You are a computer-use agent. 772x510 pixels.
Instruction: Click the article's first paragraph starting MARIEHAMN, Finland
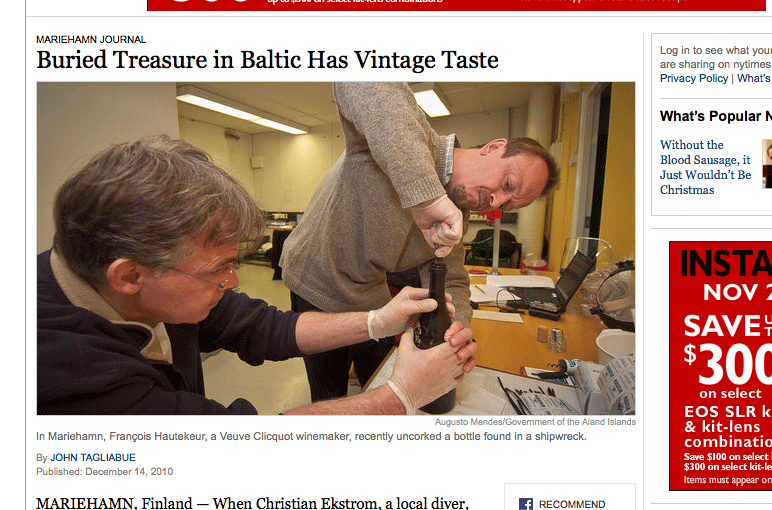coord(252,503)
